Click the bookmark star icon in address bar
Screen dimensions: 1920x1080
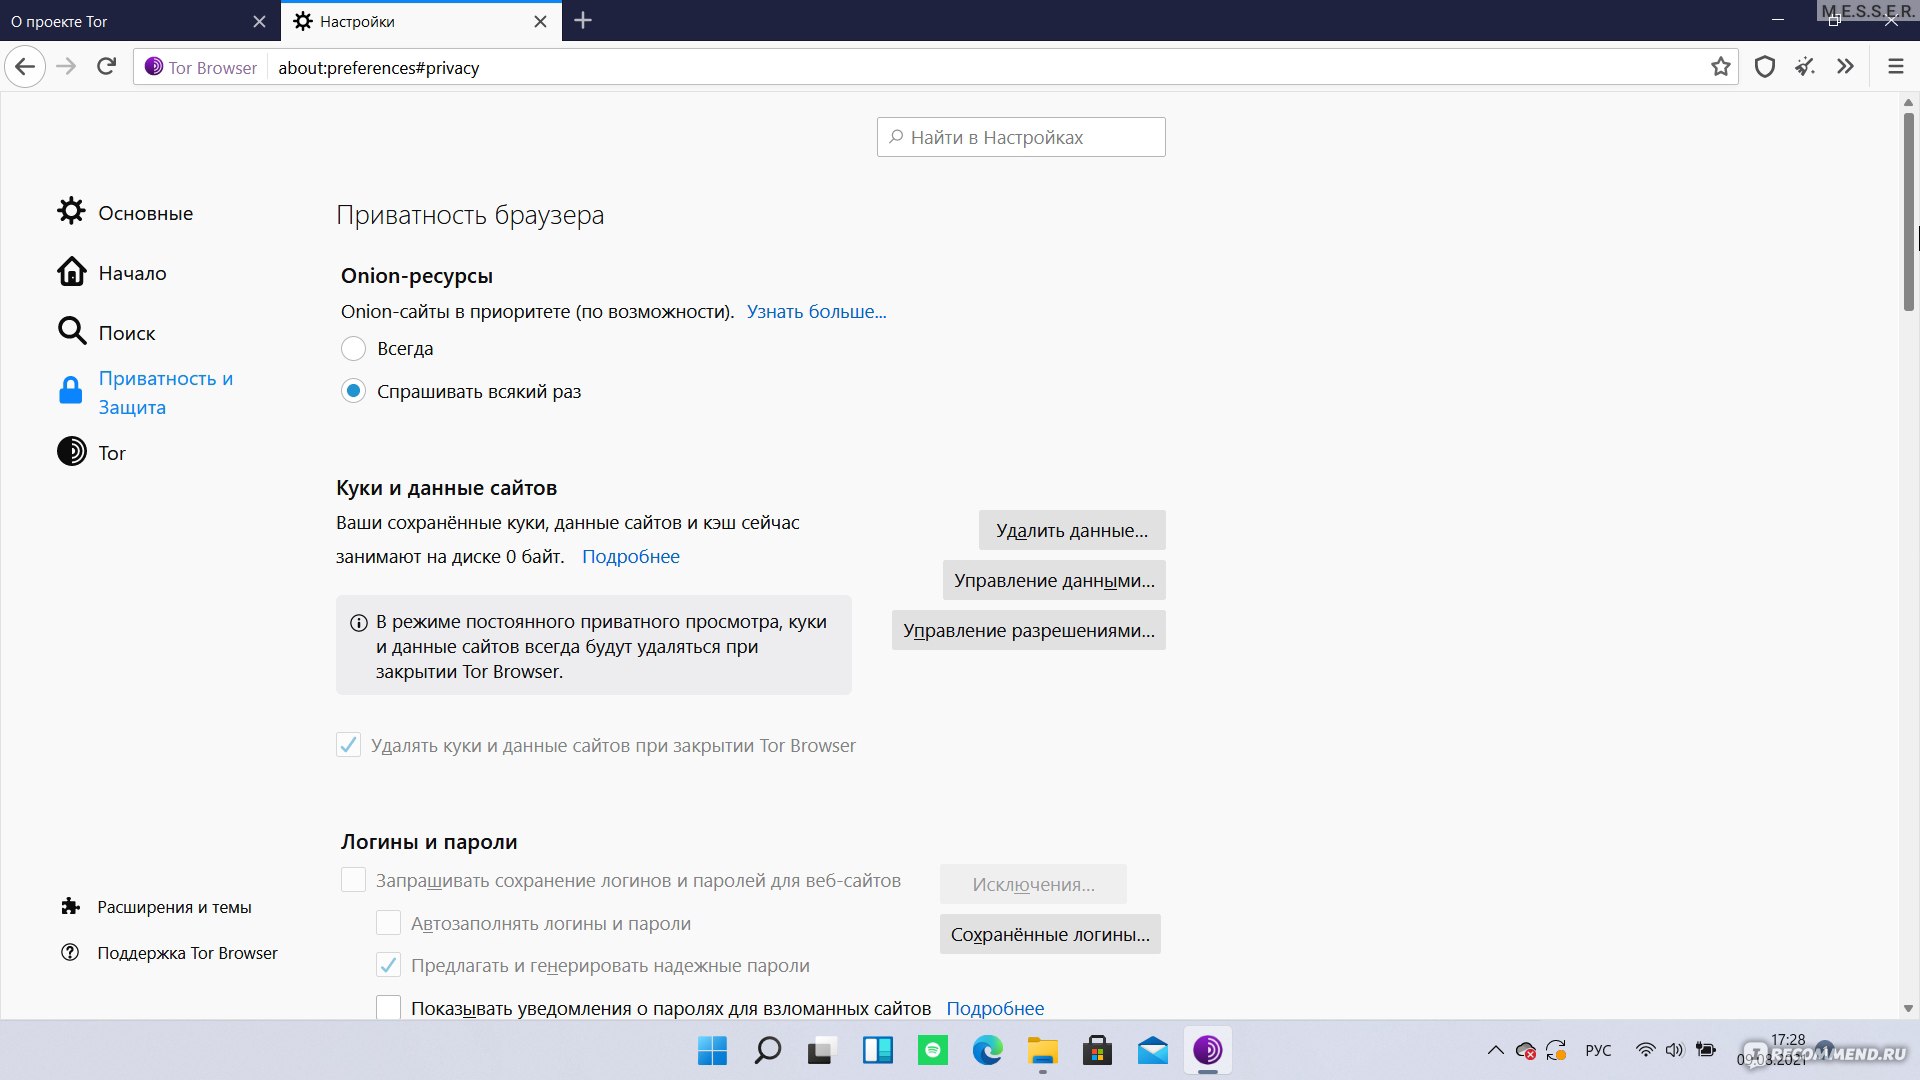click(1721, 67)
